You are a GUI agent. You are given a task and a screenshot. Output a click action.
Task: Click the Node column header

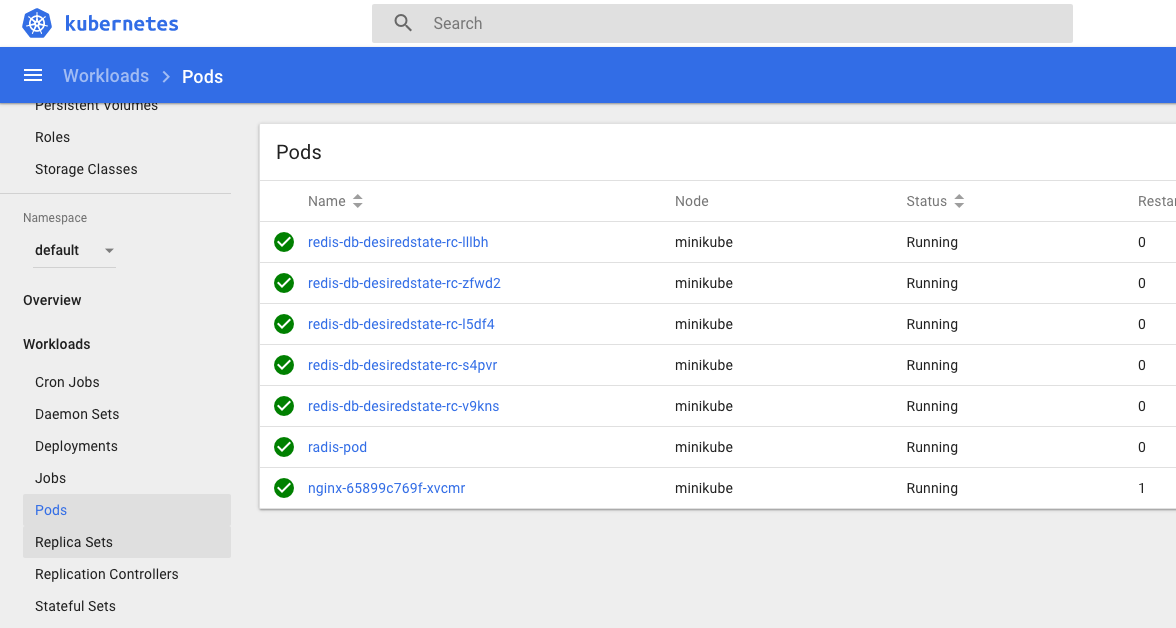tap(692, 201)
